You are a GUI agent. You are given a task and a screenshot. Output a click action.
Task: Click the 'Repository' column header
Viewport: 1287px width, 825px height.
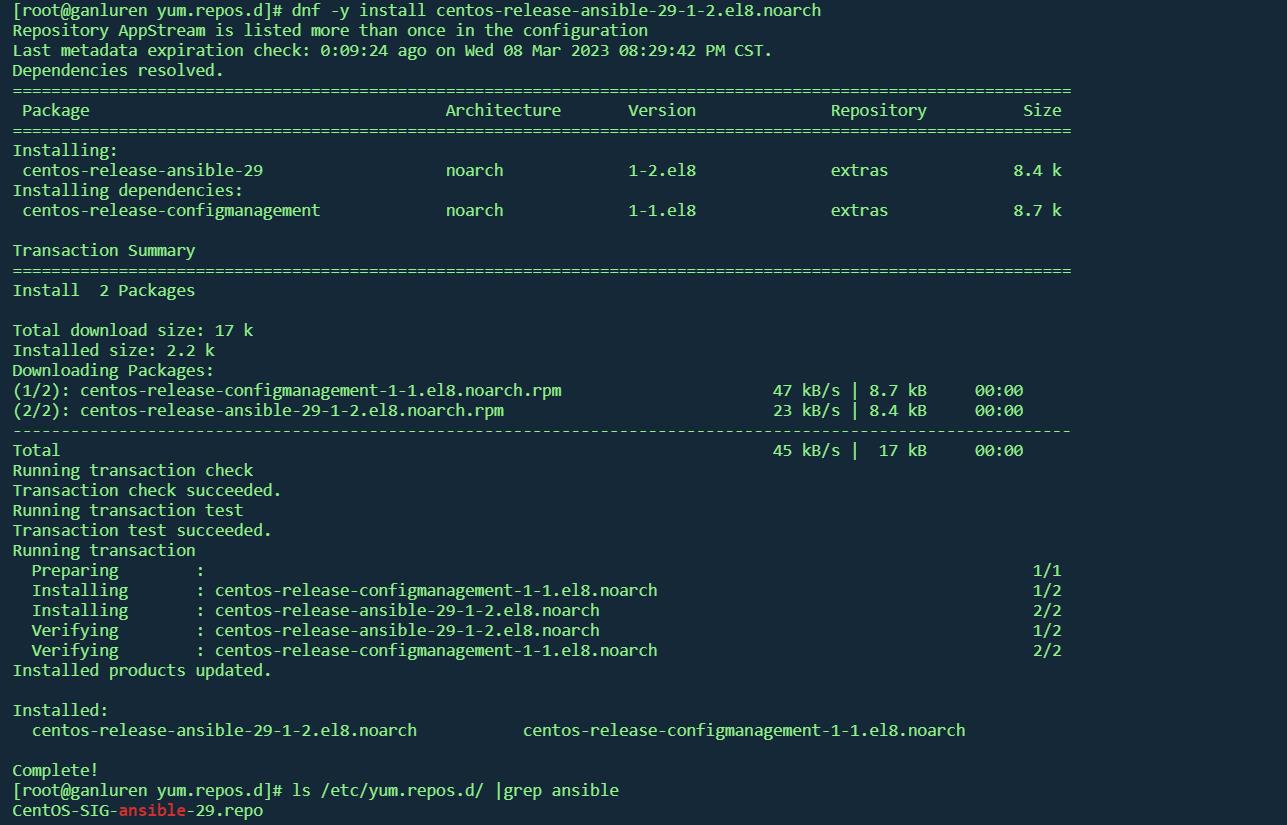[879, 110]
